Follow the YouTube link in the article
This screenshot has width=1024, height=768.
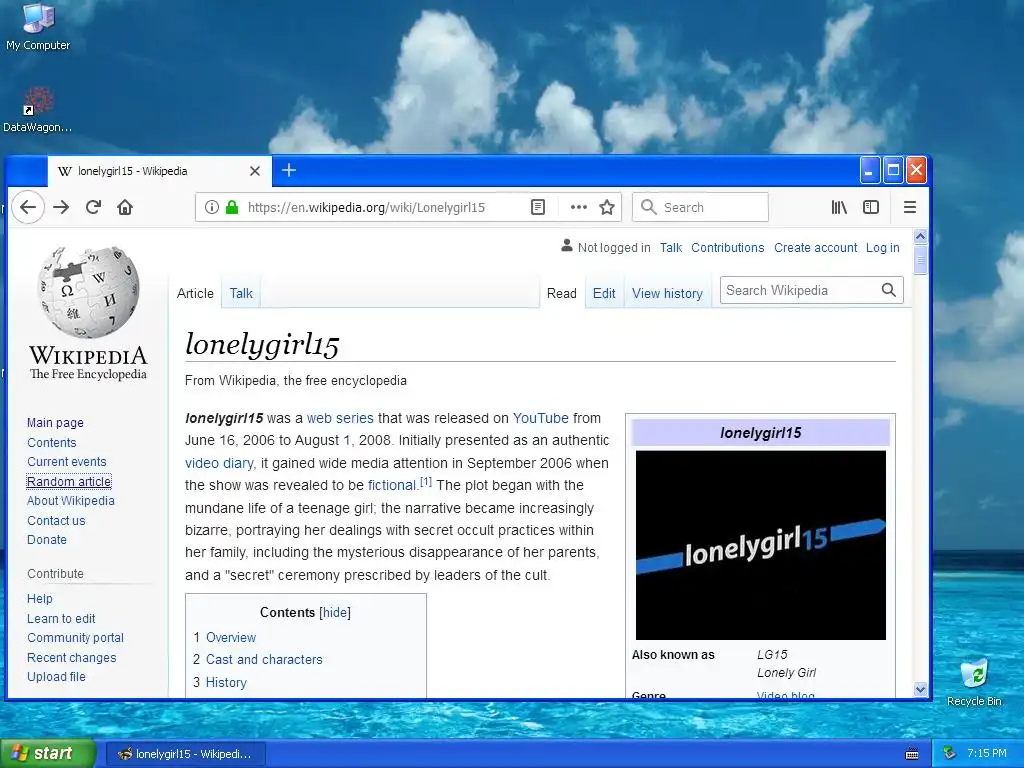tap(541, 418)
